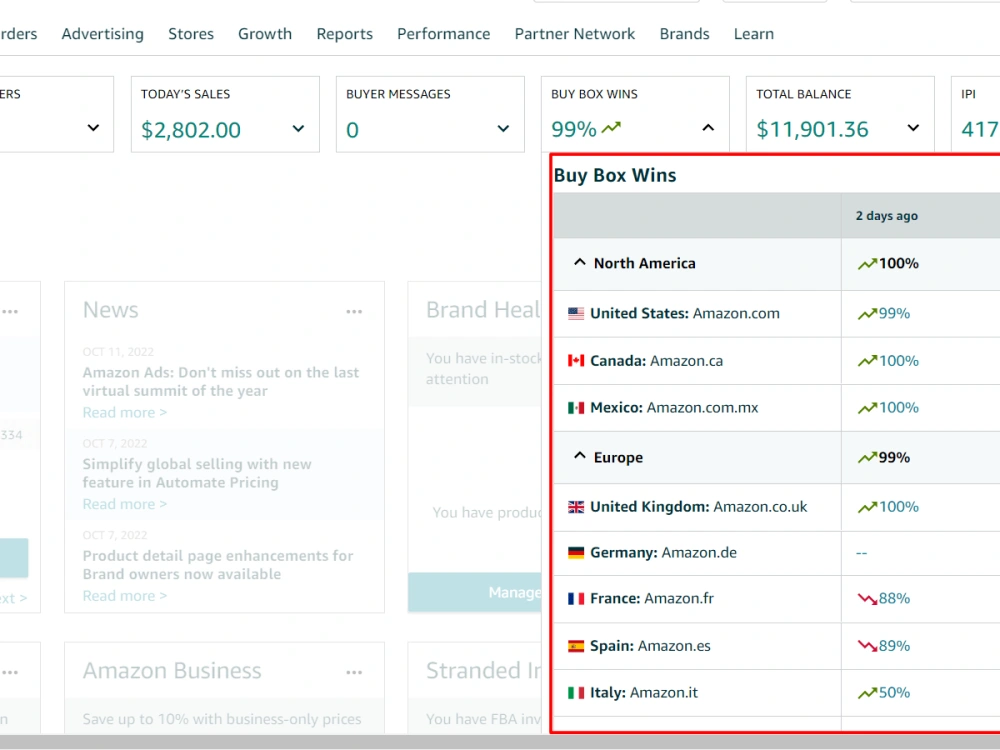
Task: Select 'Spain: Amazon.es' row
Action: pyautogui.click(x=777, y=646)
